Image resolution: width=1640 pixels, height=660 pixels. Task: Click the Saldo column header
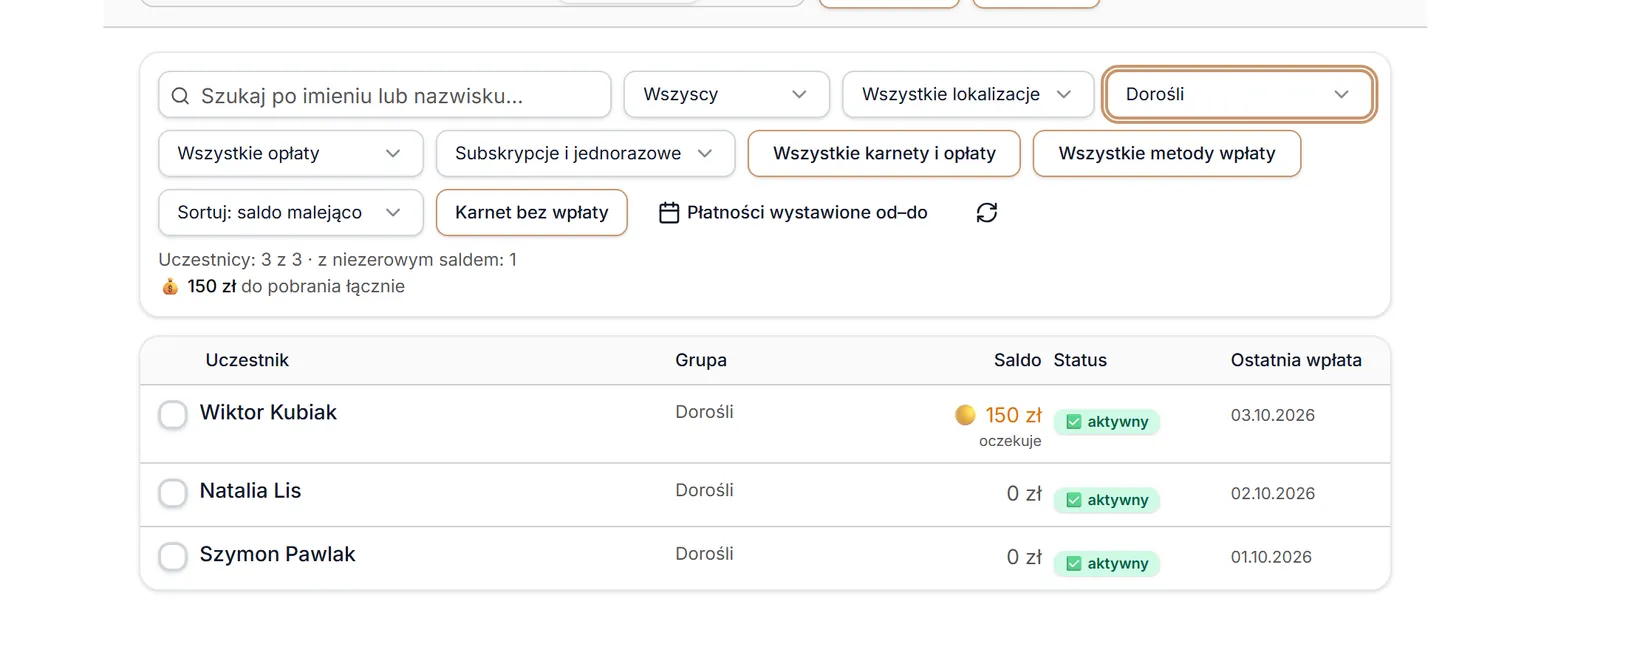1017,360
